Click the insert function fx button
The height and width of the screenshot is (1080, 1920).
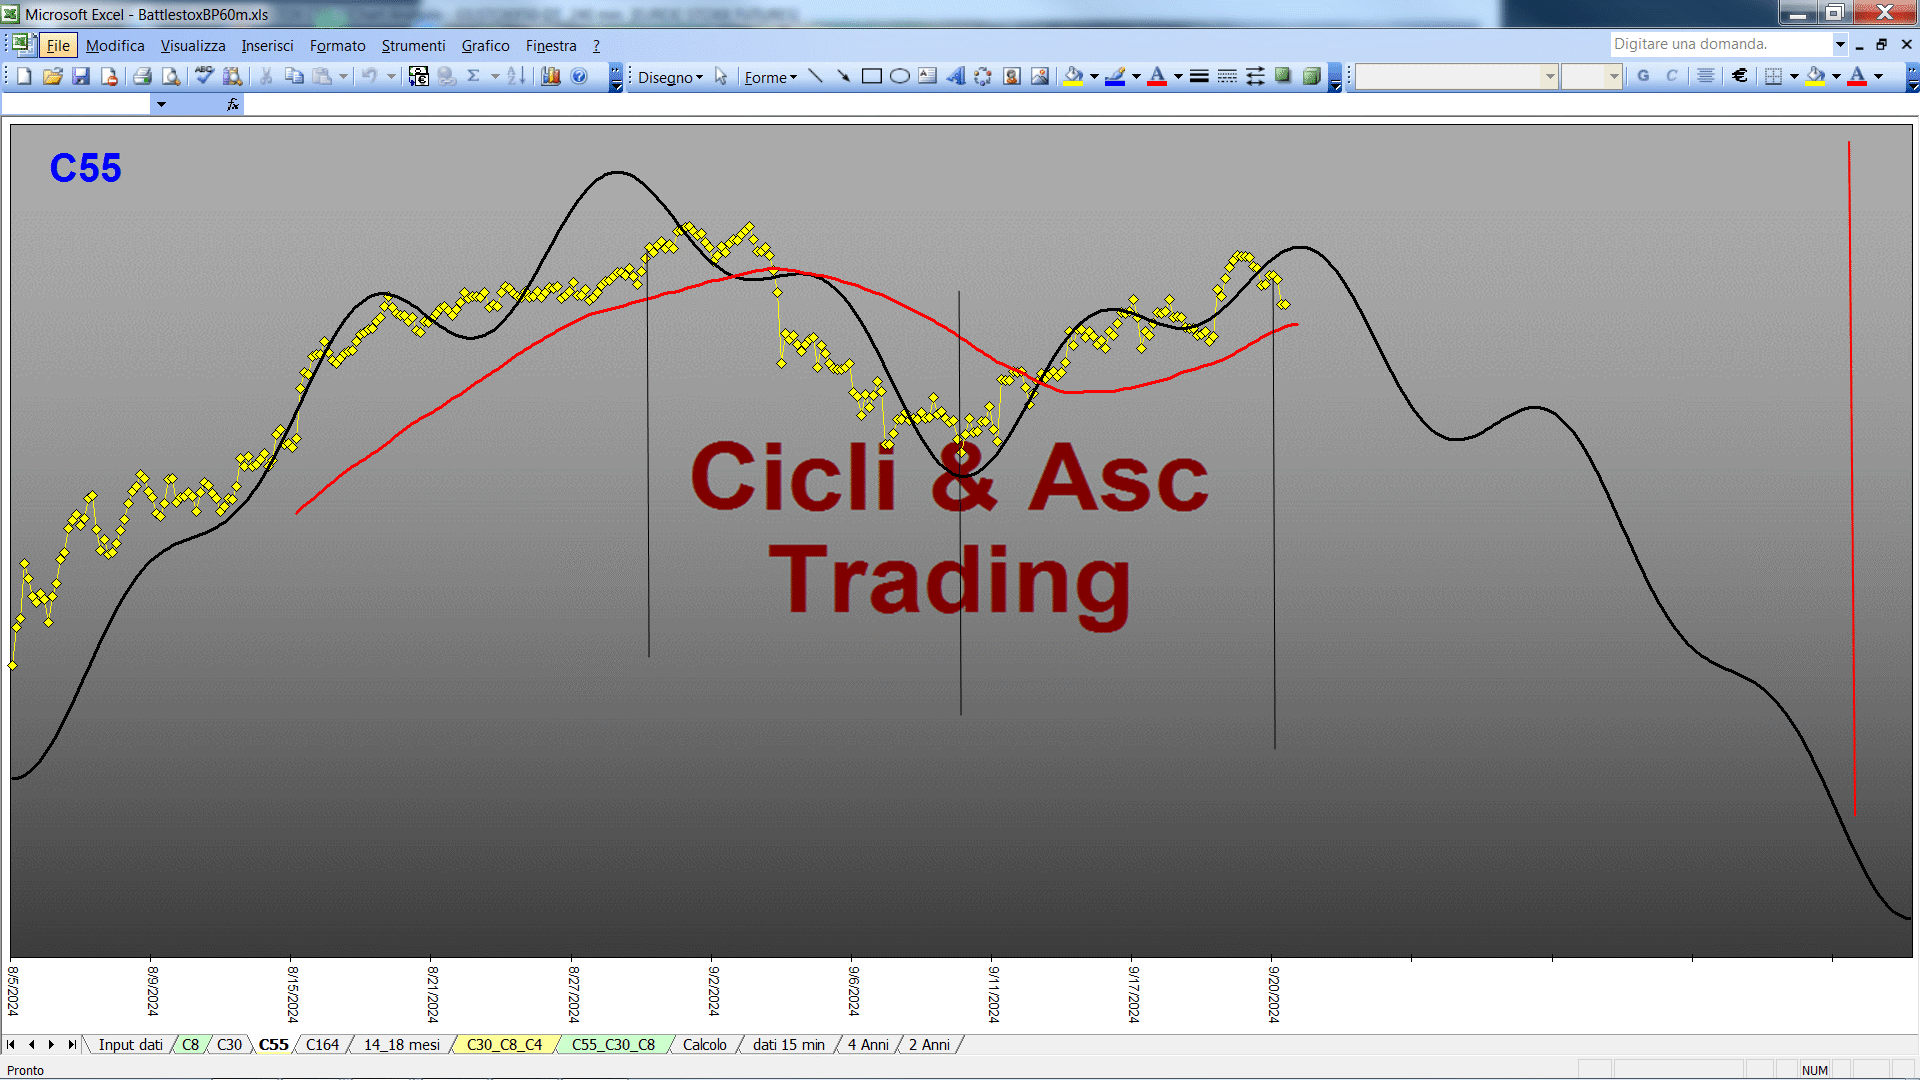(233, 104)
